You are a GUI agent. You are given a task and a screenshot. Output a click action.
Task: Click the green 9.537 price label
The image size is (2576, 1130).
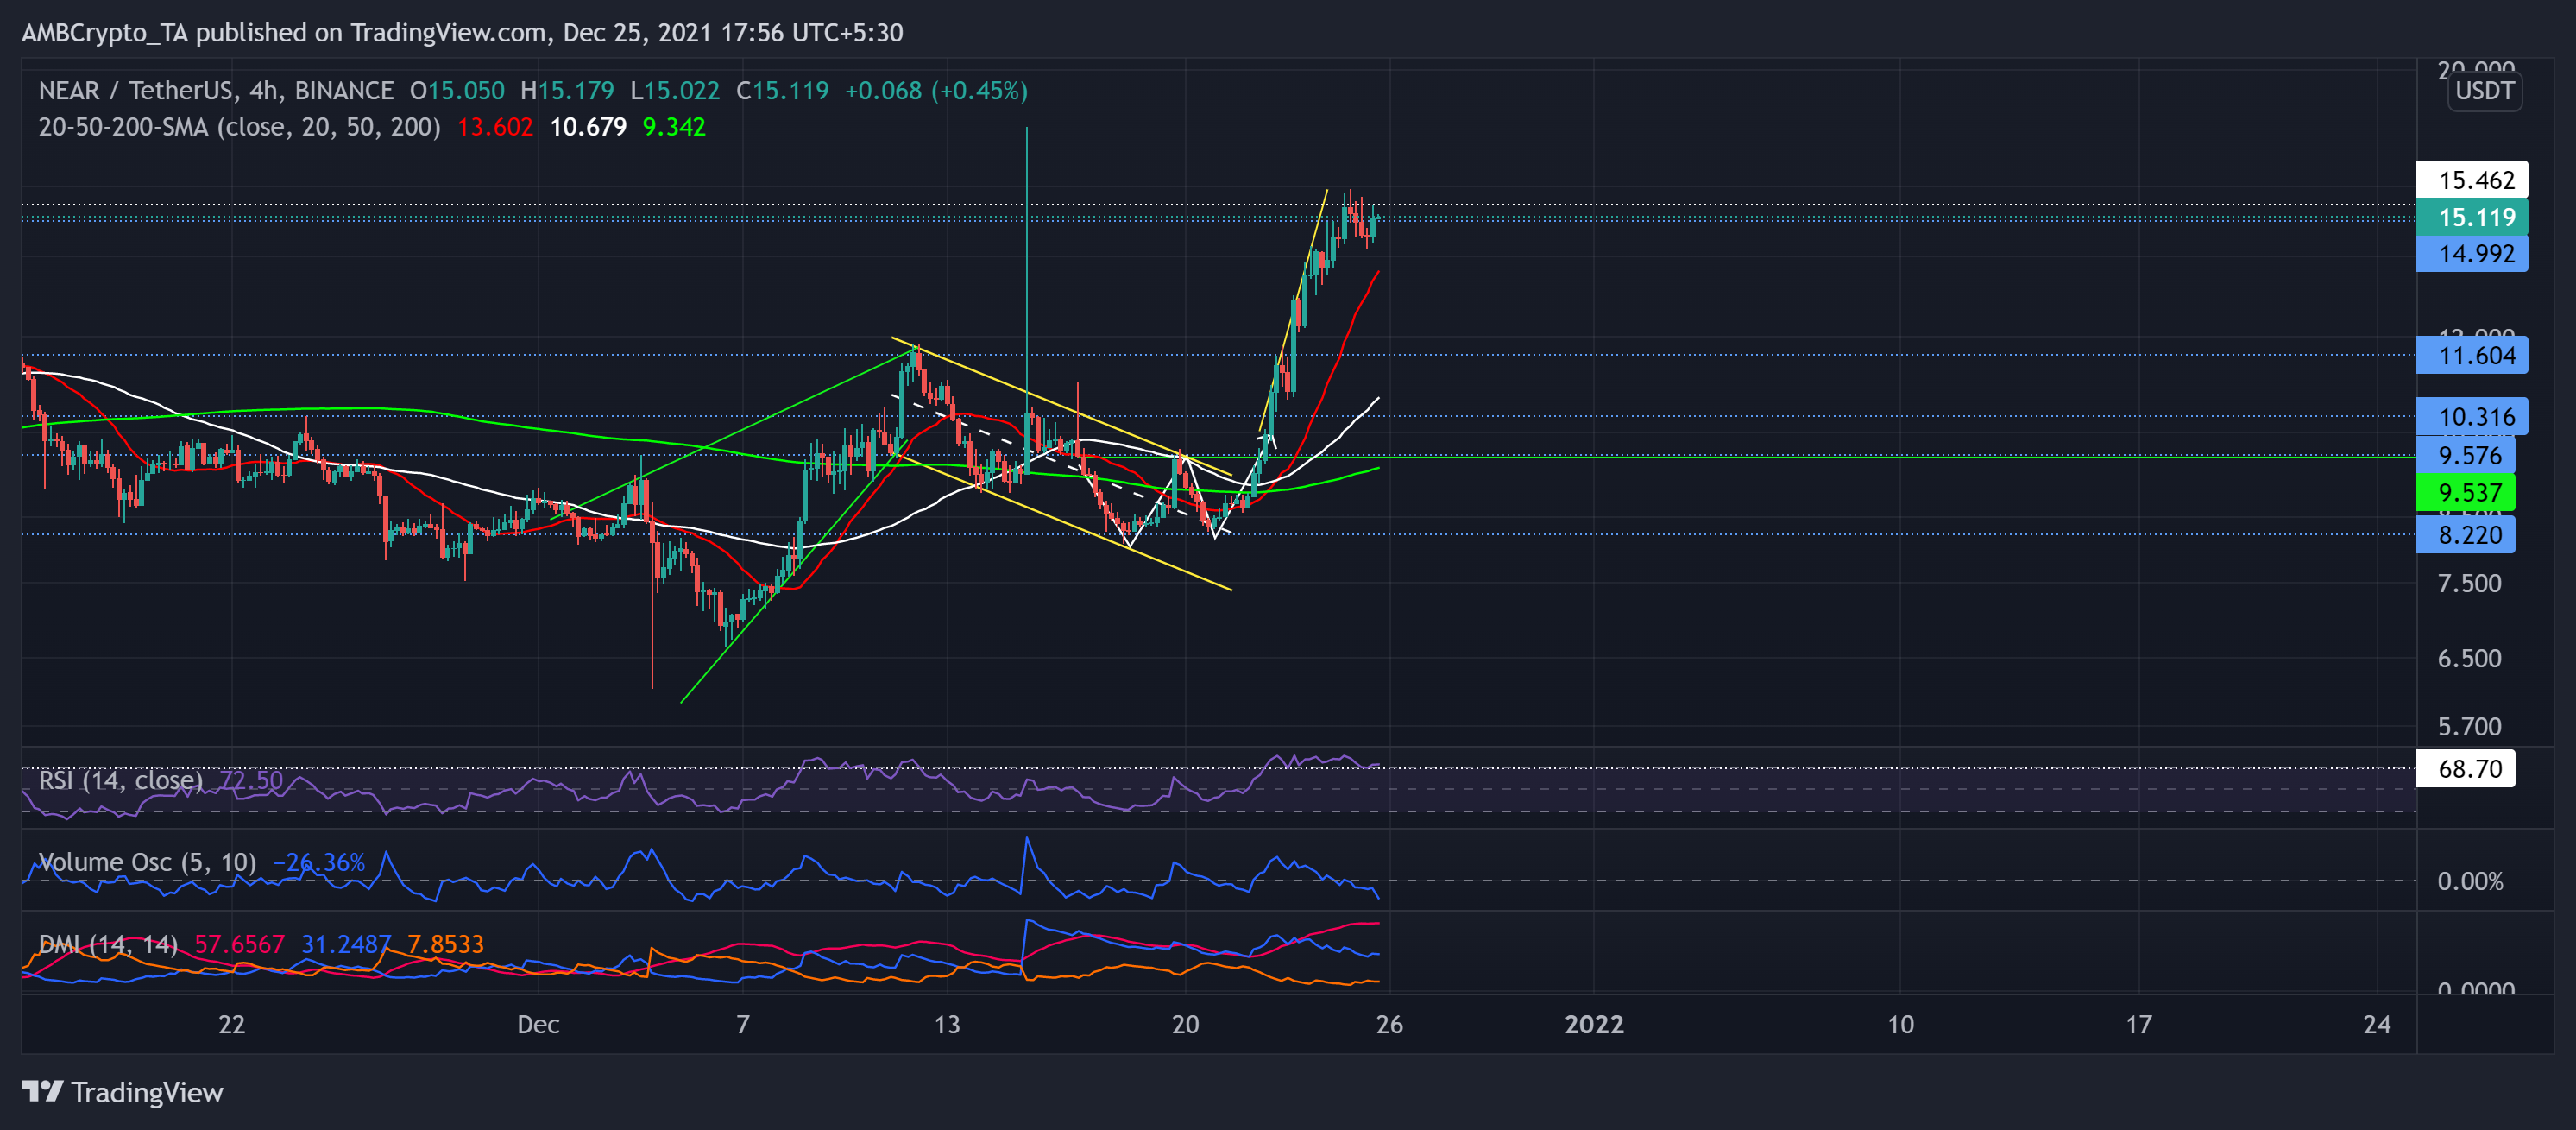(x=2471, y=493)
